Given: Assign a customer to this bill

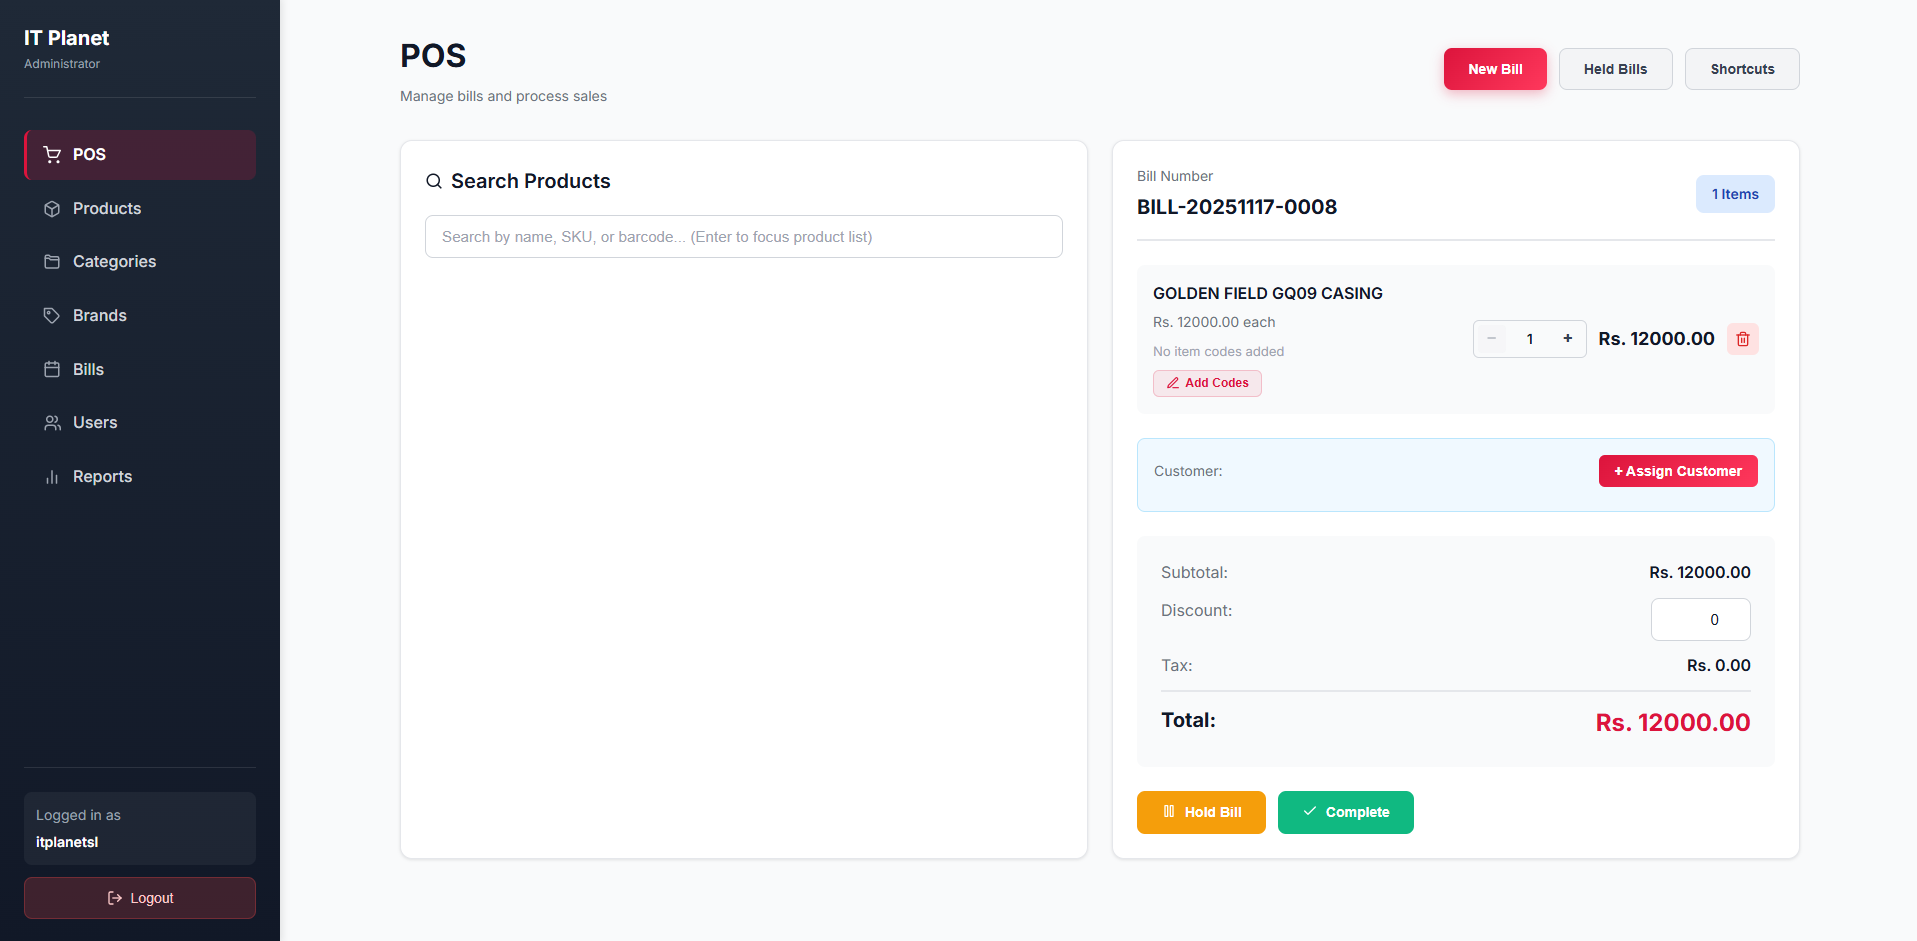Looking at the screenshot, I should [1677, 471].
